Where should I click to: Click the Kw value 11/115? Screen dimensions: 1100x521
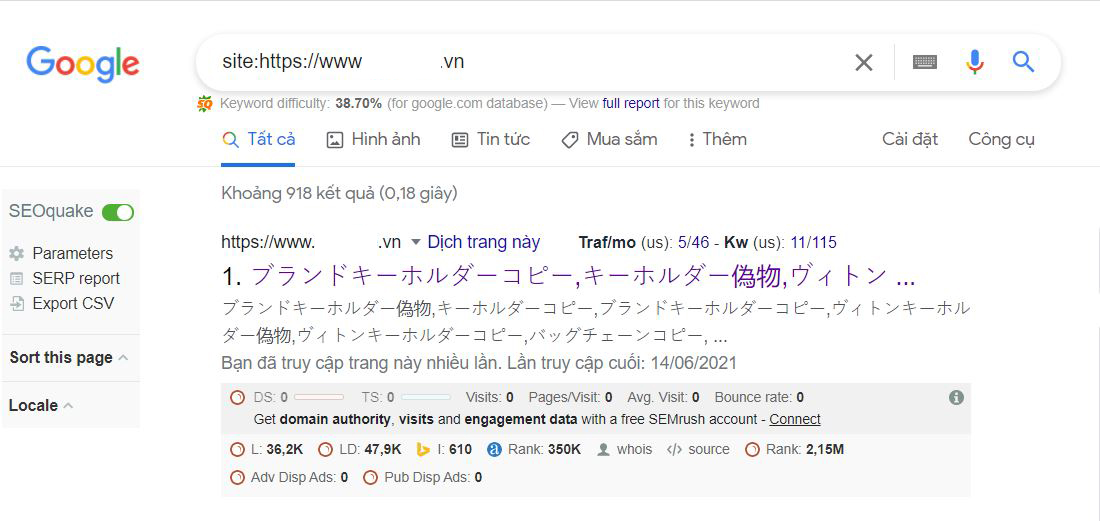[813, 243]
